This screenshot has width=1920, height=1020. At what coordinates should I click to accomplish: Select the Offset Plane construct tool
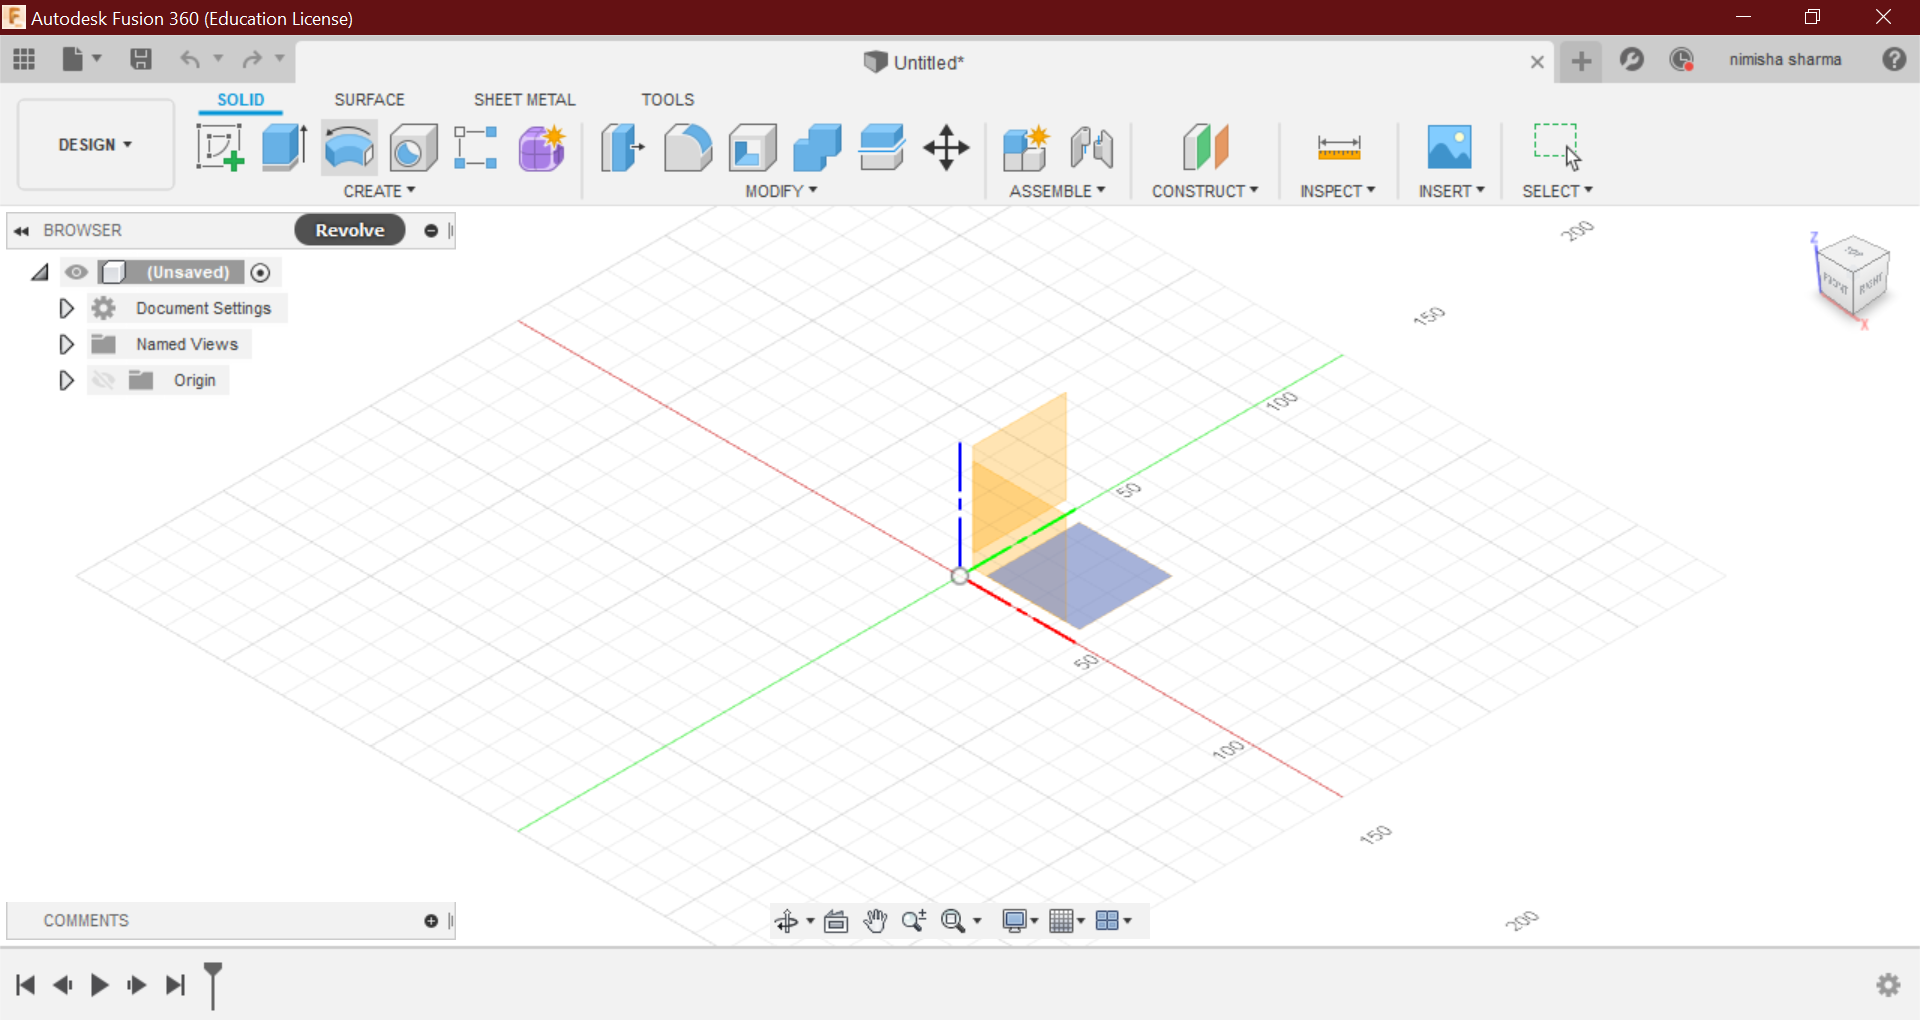pos(1205,147)
